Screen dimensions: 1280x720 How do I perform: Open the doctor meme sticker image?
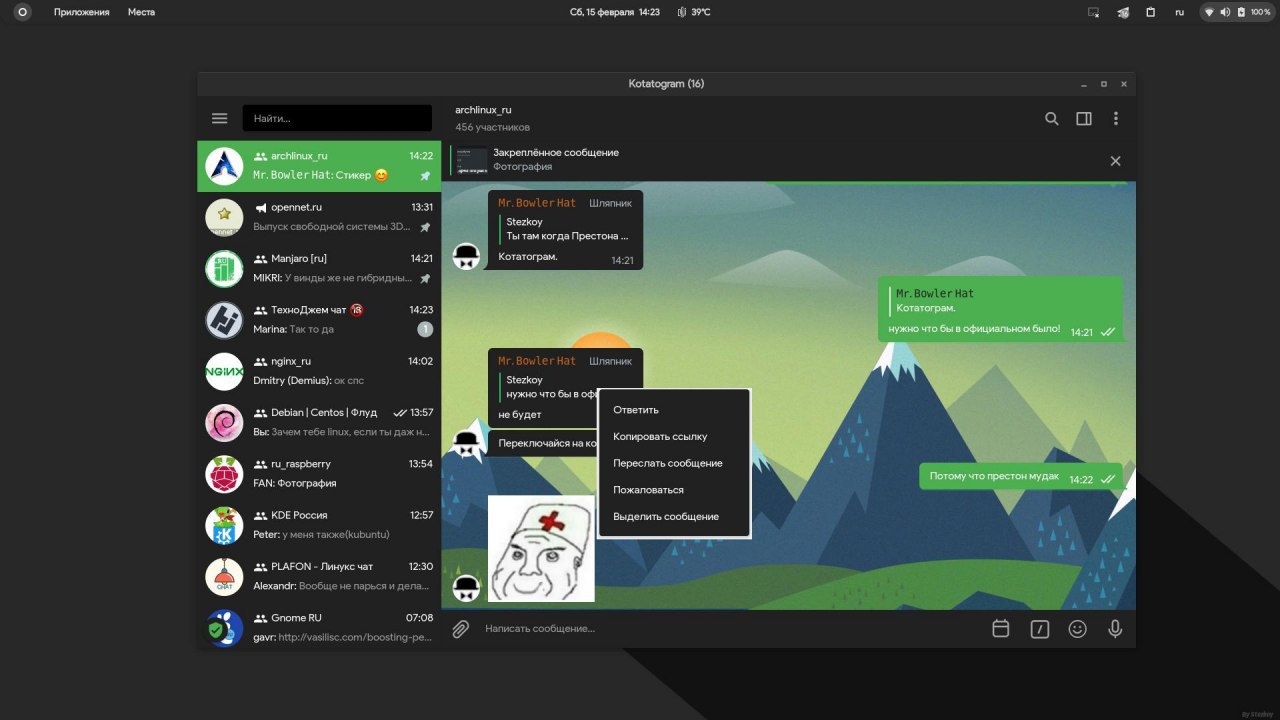click(x=541, y=549)
